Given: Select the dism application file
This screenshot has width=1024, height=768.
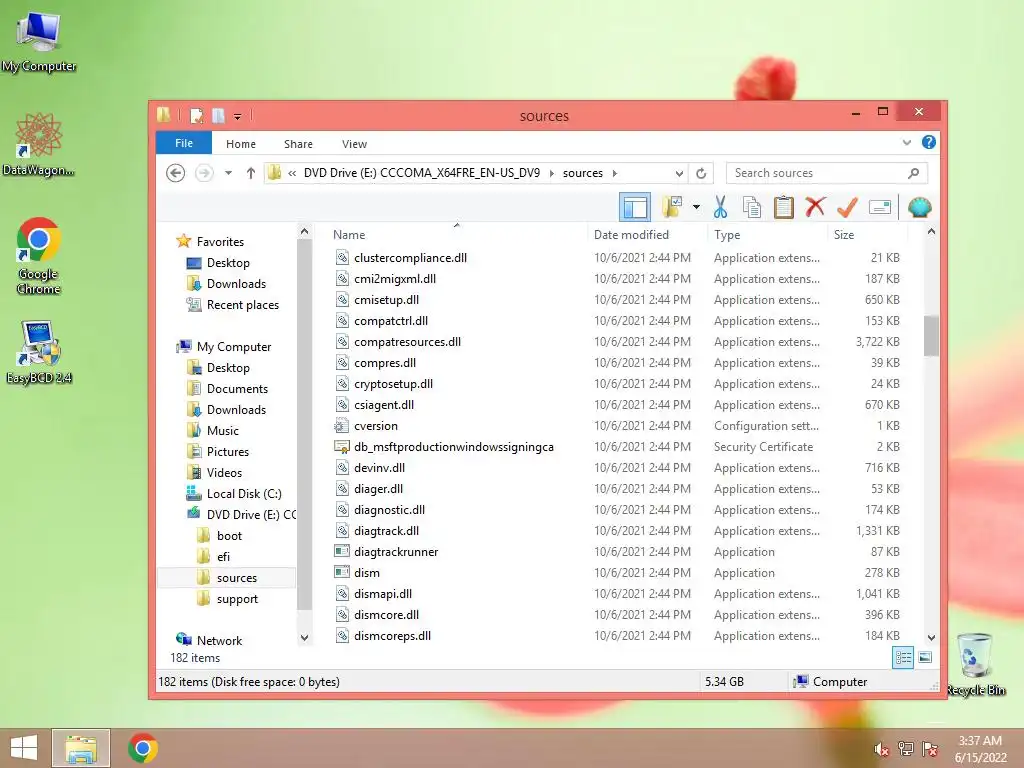Looking at the screenshot, I should [x=366, y=573].
